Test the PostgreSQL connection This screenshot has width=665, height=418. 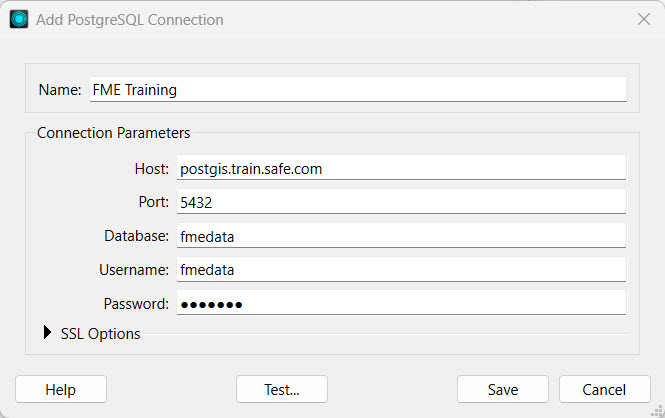(x=282, y=389)
